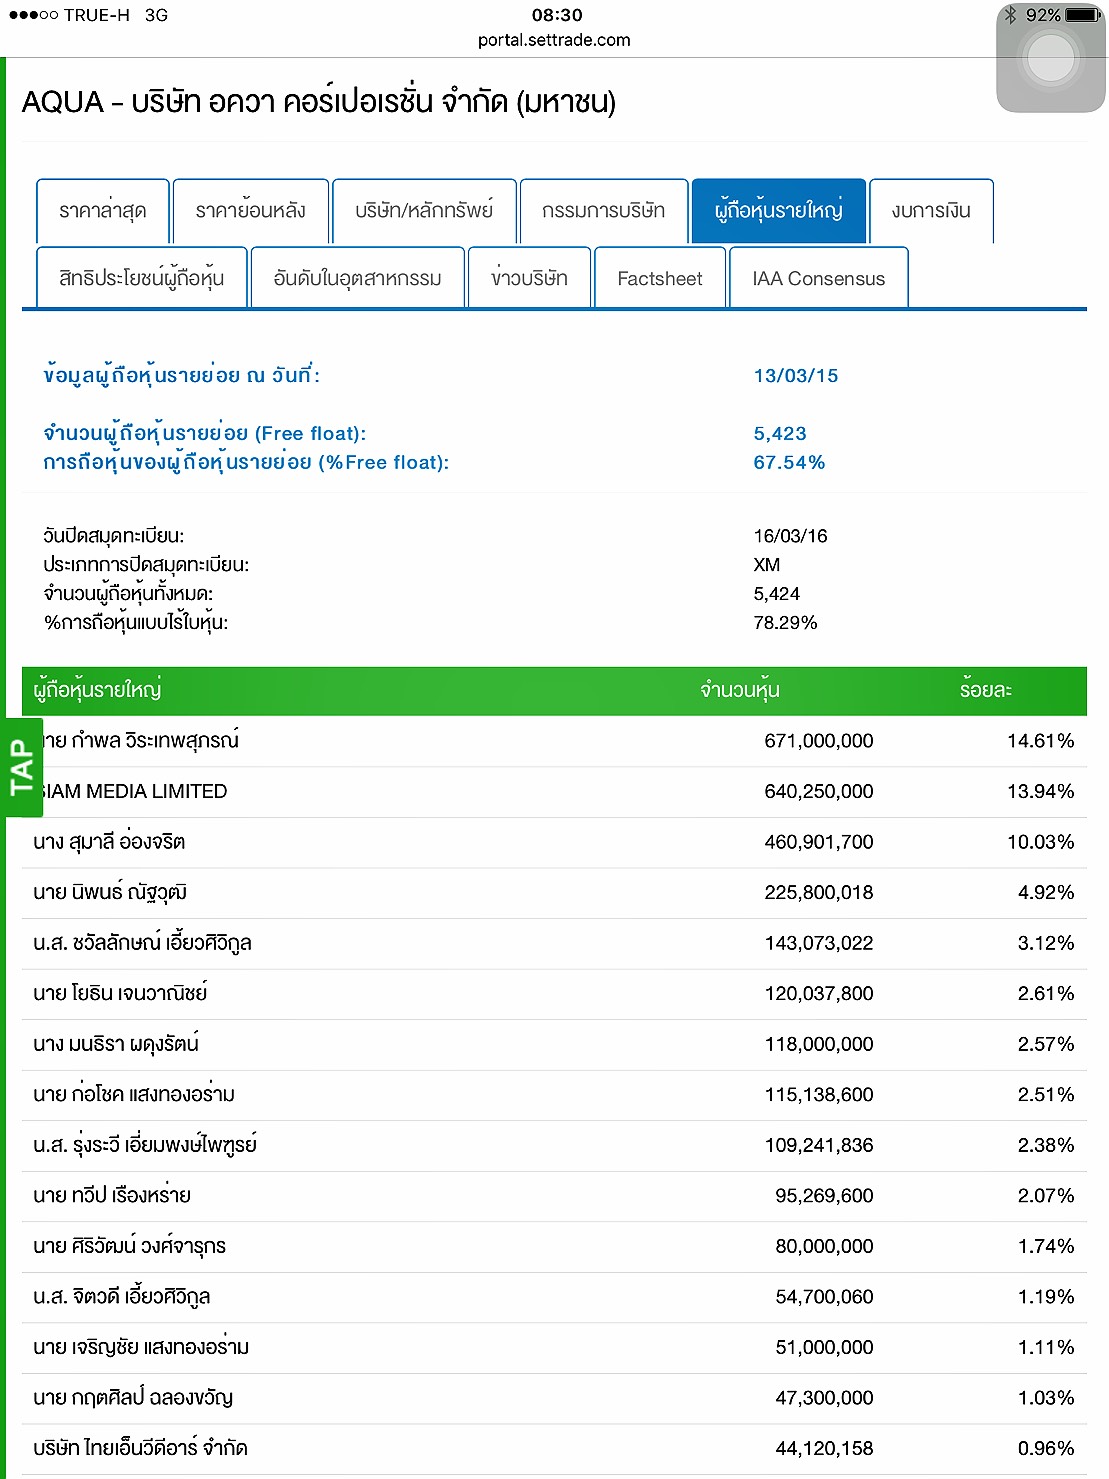Switch to the ราคาย้อนหลัง tab

click(x=250, y=211)
